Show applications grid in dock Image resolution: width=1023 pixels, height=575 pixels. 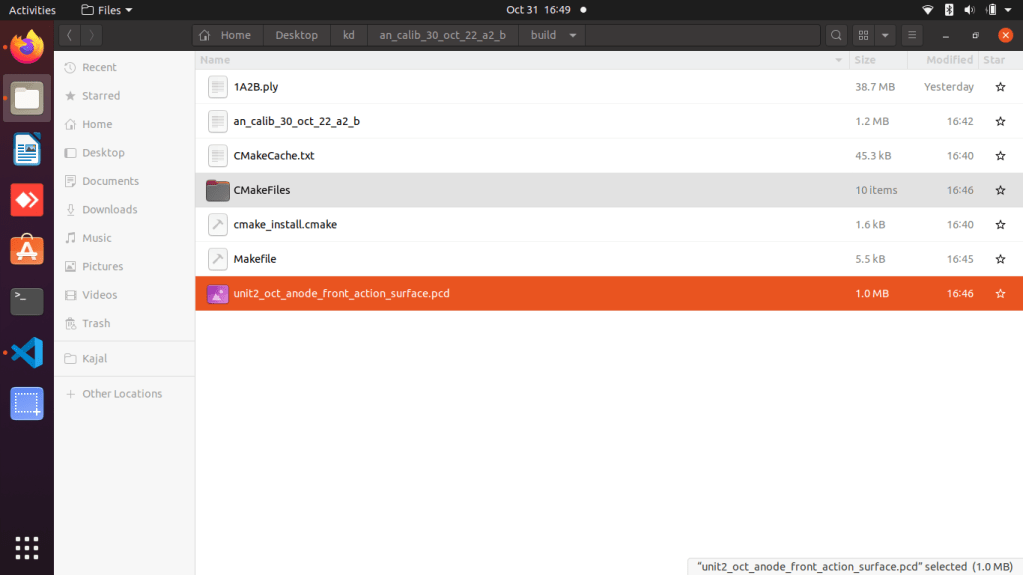pyautogui.click(x=27, y=547)
